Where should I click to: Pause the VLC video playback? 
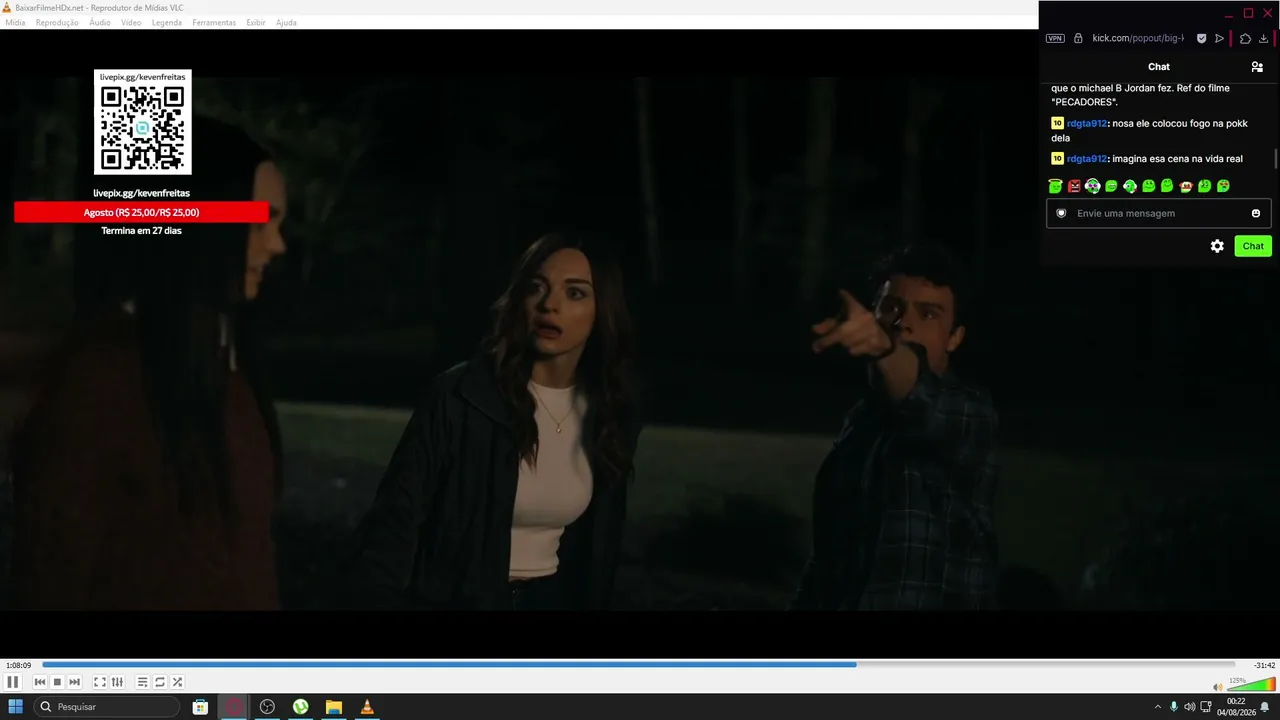[x=13, y=682]
